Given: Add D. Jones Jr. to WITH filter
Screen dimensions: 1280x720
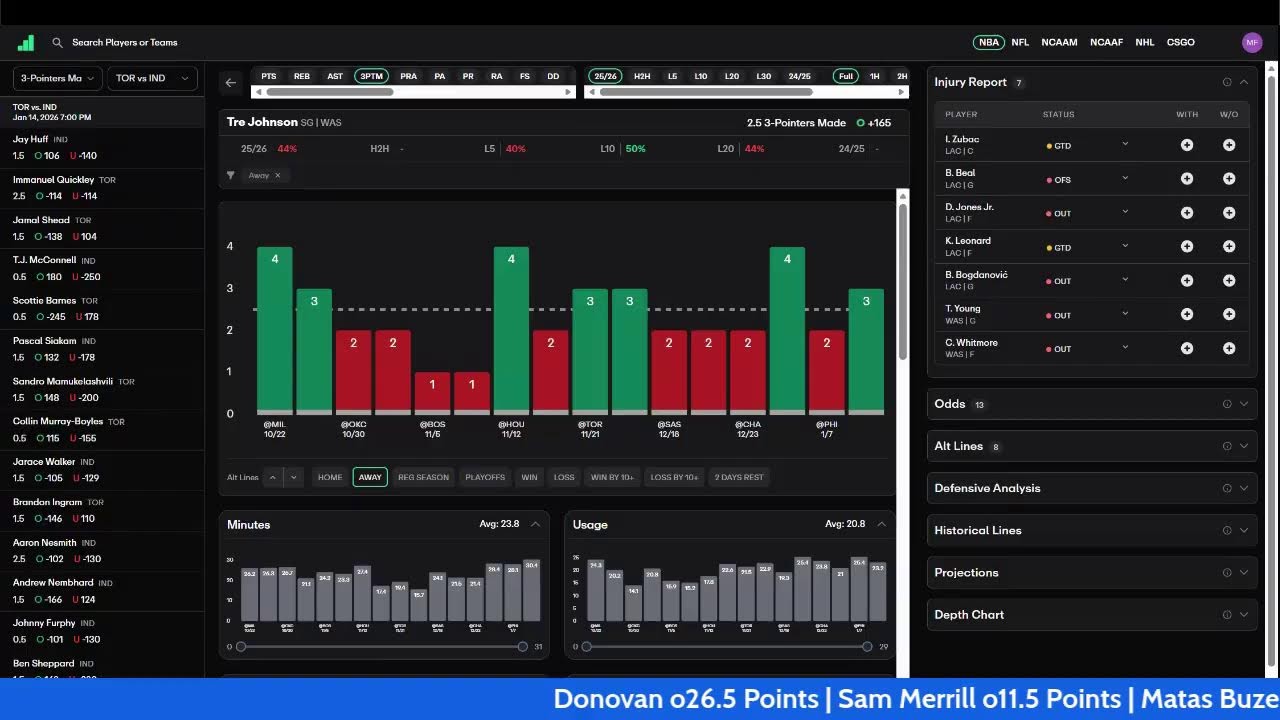Looking at the screenshot, I should (1187, 213).
